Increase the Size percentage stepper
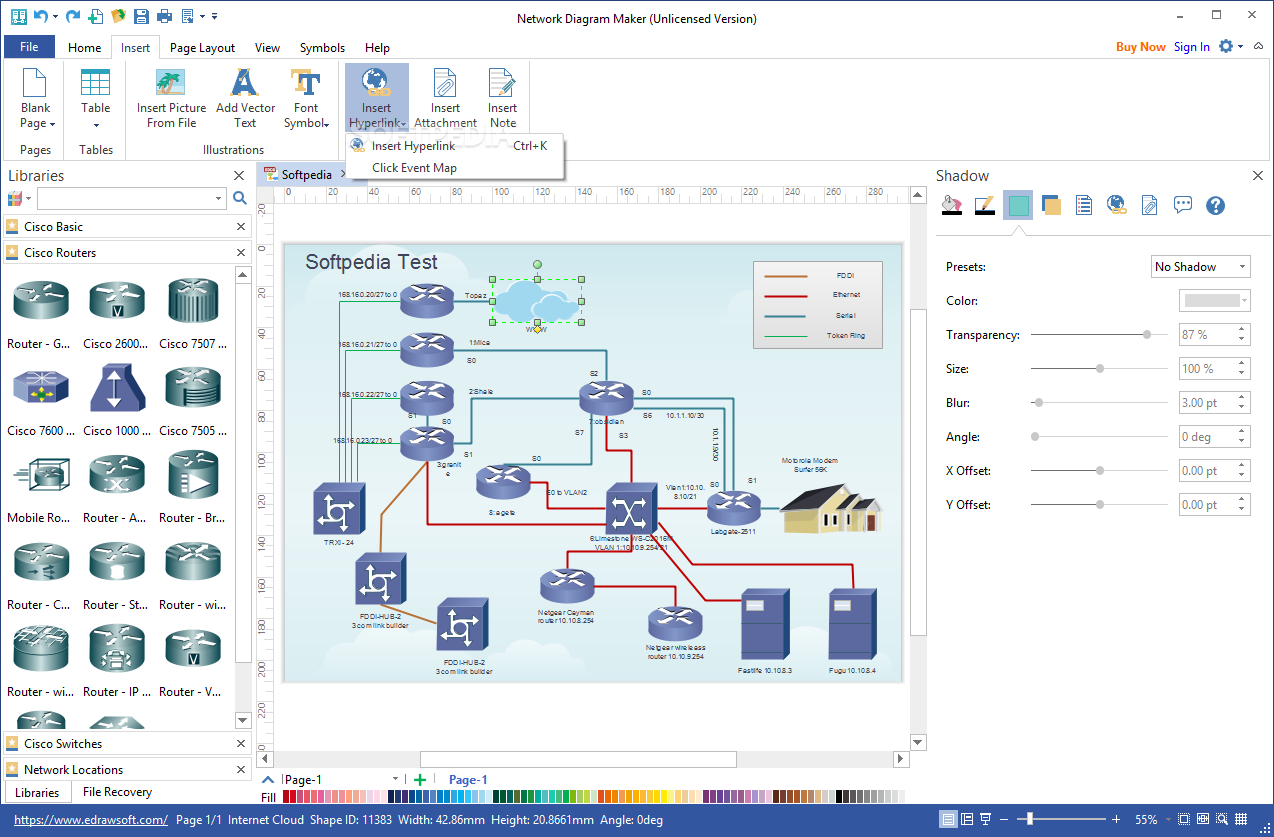 [1243, 364]
